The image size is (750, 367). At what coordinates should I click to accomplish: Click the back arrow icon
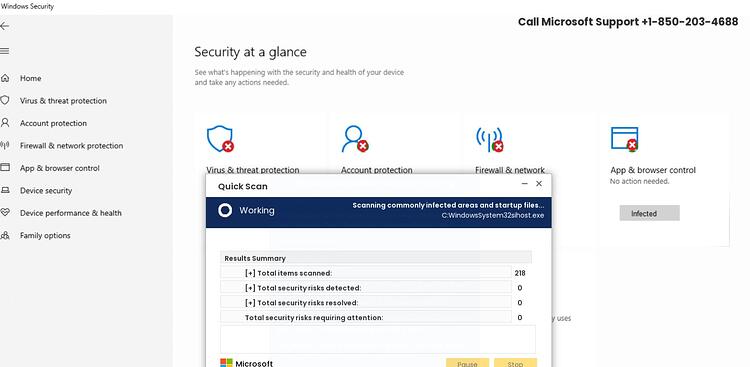coord(4,26)
